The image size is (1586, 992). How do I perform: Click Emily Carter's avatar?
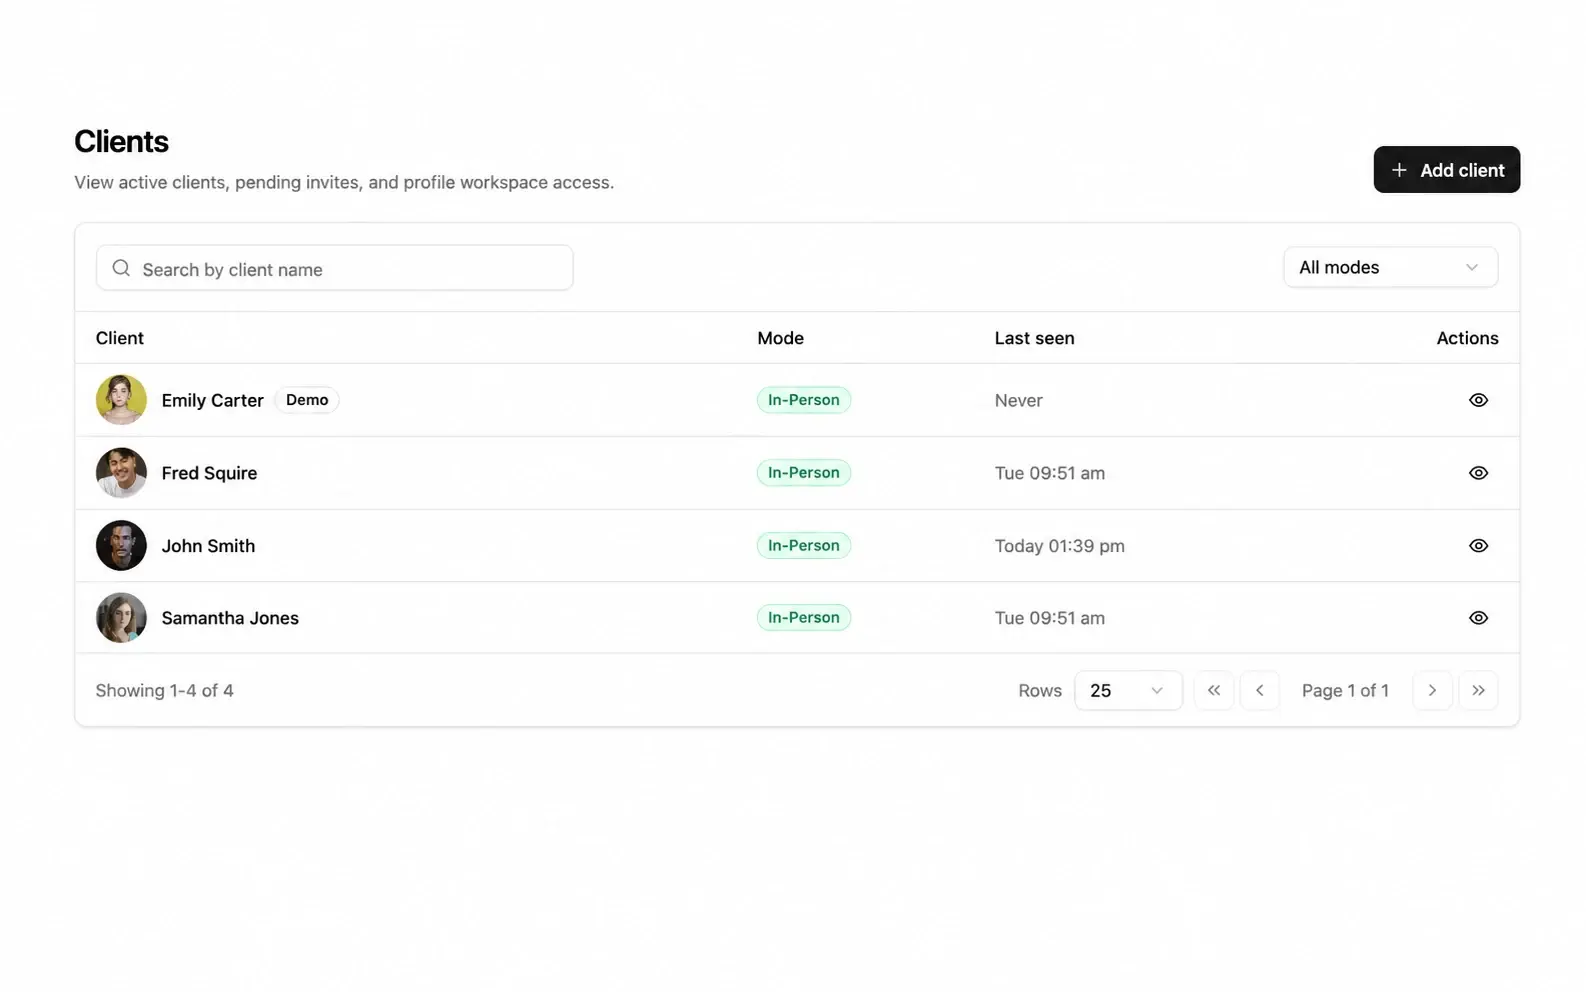coord(121,400)
